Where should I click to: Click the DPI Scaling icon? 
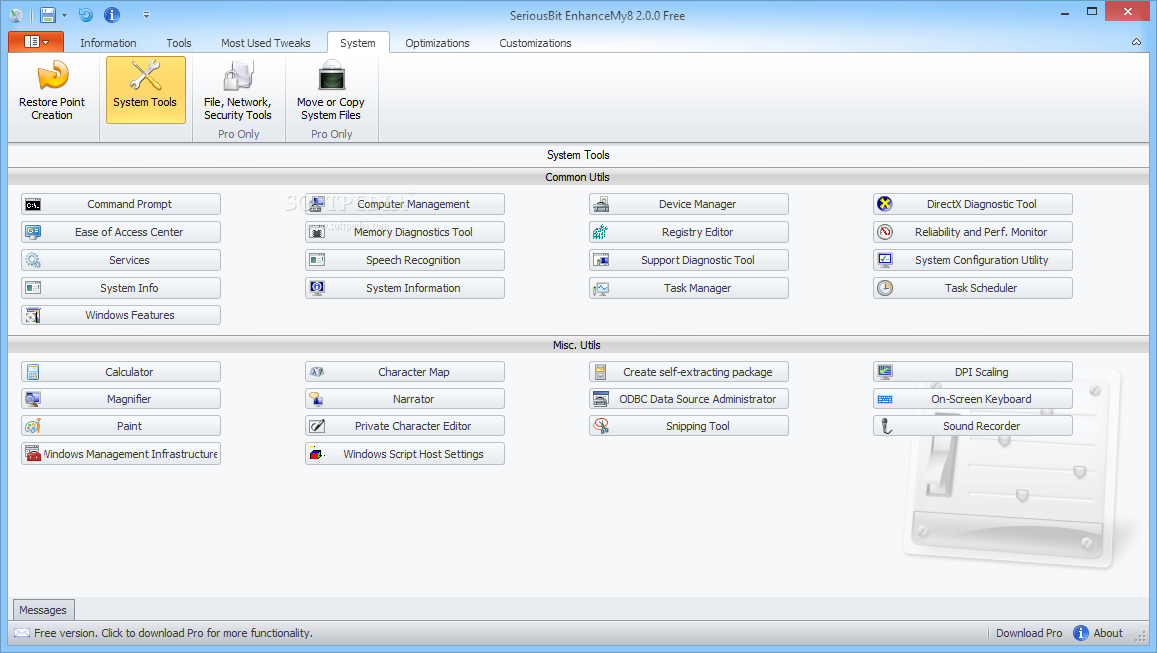(885, 372)
